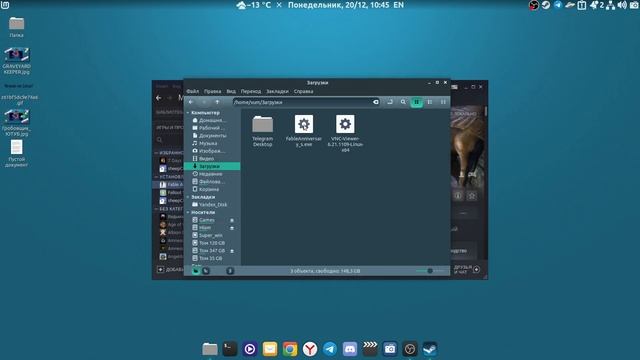Screen dimensions: 640x360
Task: Click back arrow in Steam window
Action: point(159,98)
